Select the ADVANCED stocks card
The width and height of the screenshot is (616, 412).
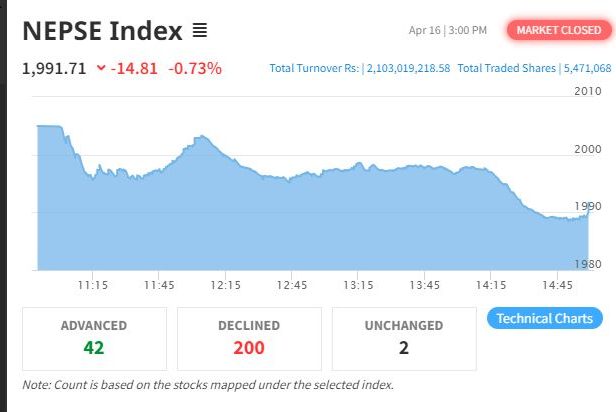pos(94,338)
